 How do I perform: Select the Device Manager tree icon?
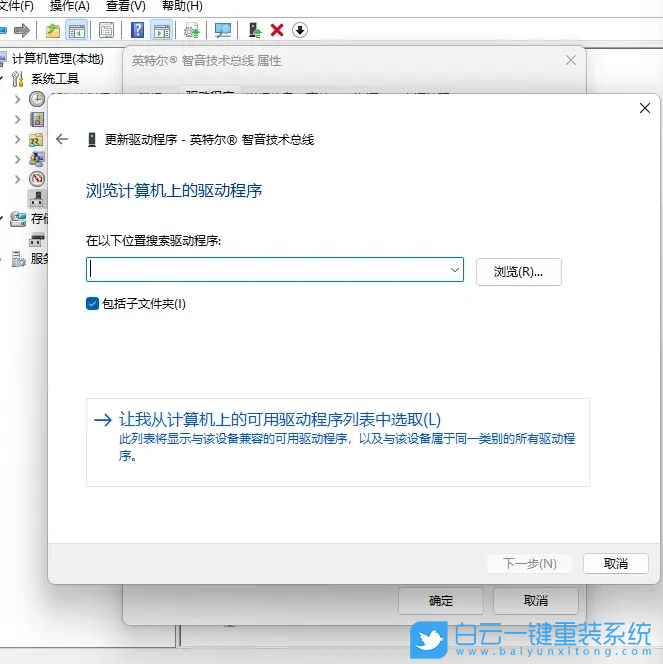[x=37, y=198]
